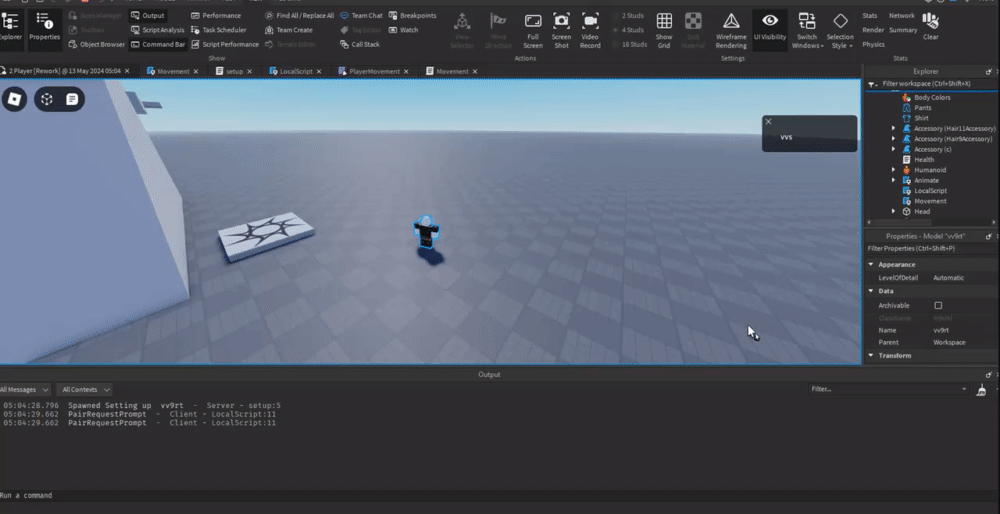Show Stats overlay
This screenshot has height=514, width=1000.
pos(869,15)
